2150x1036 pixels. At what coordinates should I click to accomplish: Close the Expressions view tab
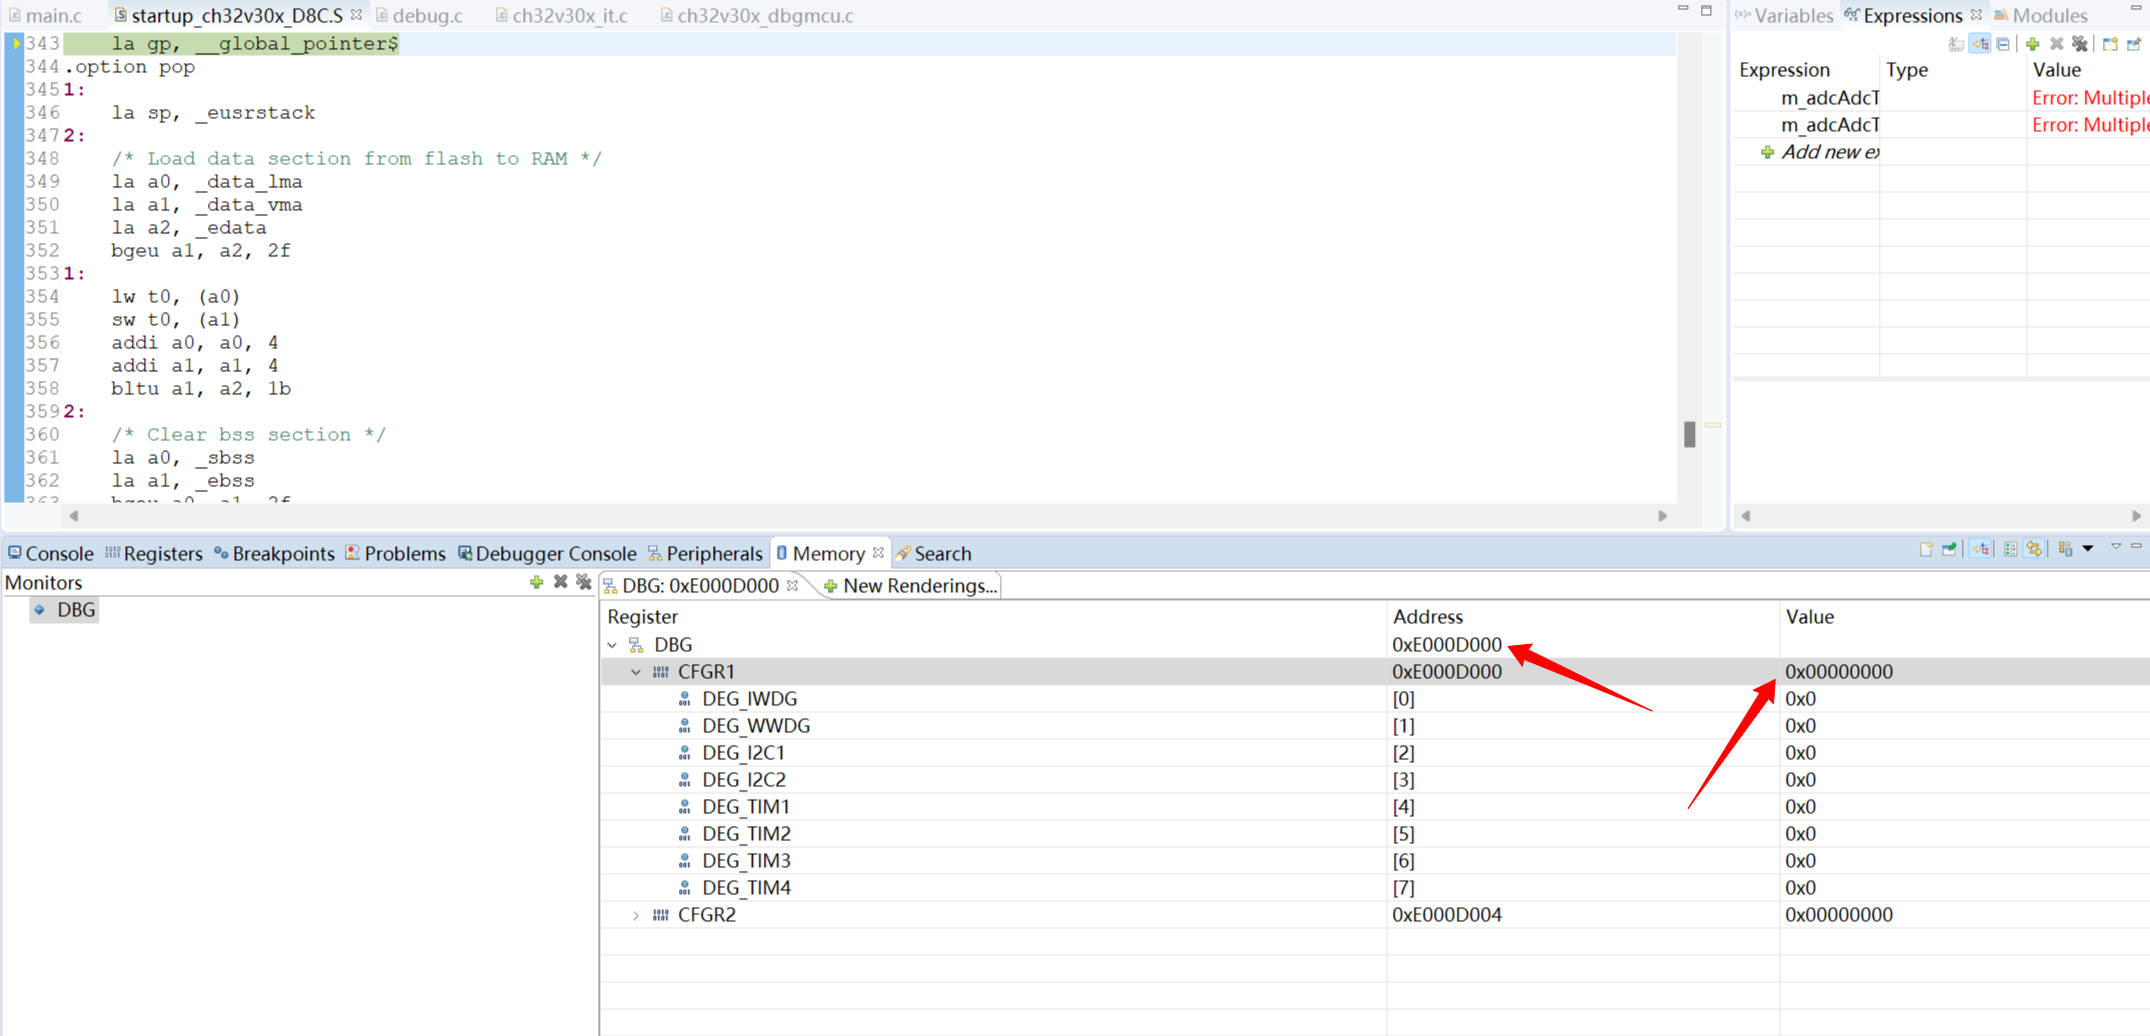pyautogui.click(x=1976, y=15)
